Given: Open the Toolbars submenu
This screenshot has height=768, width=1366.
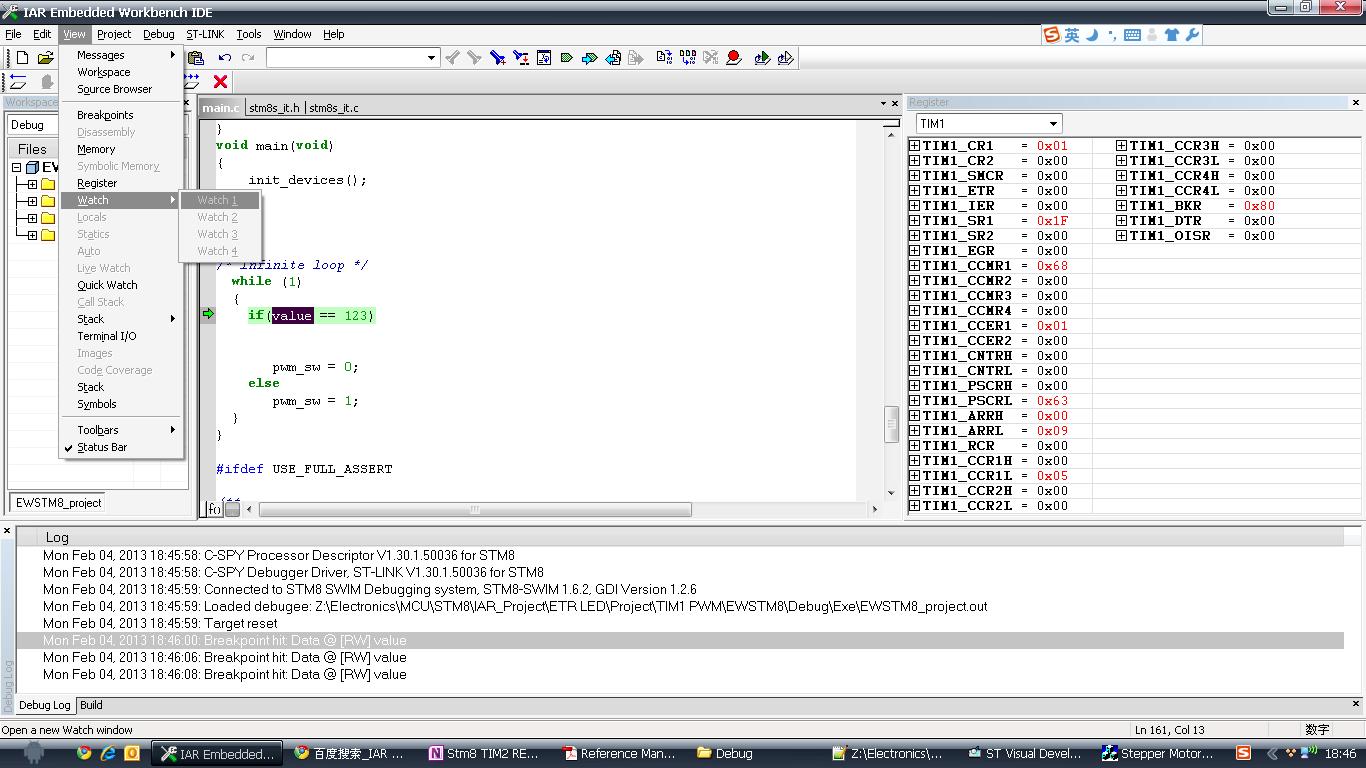Looking at the screenshot, I should [x=120, y=430].
